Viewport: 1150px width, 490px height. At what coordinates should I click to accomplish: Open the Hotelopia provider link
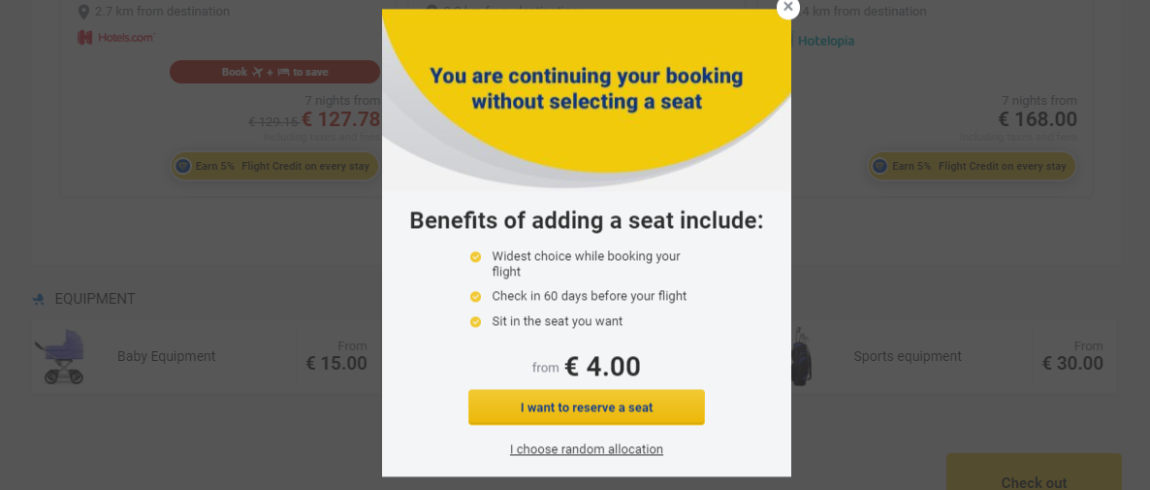click(x=826, y=41)
